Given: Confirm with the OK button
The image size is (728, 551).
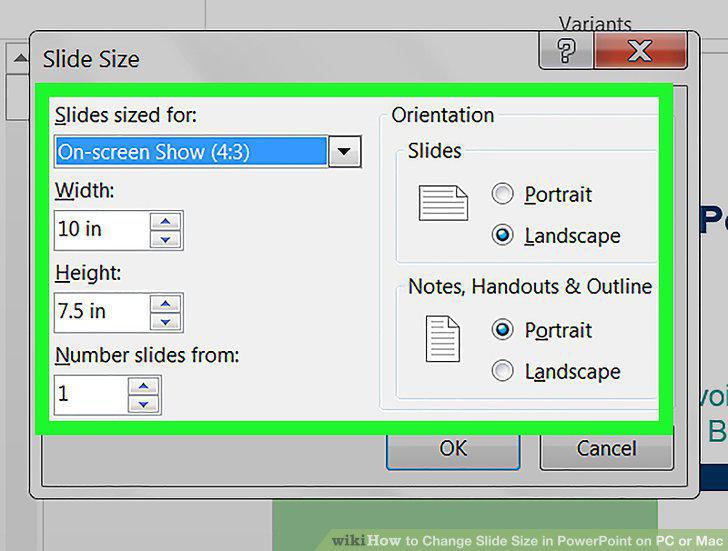Looking at the screenshot, I should point(453,448).
